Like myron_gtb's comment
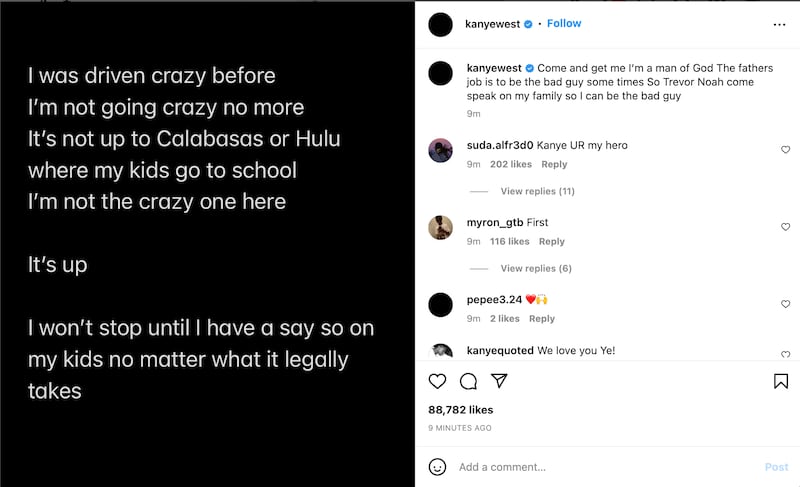The height and width of the screenshot is (487, 800). click(785, 227)
